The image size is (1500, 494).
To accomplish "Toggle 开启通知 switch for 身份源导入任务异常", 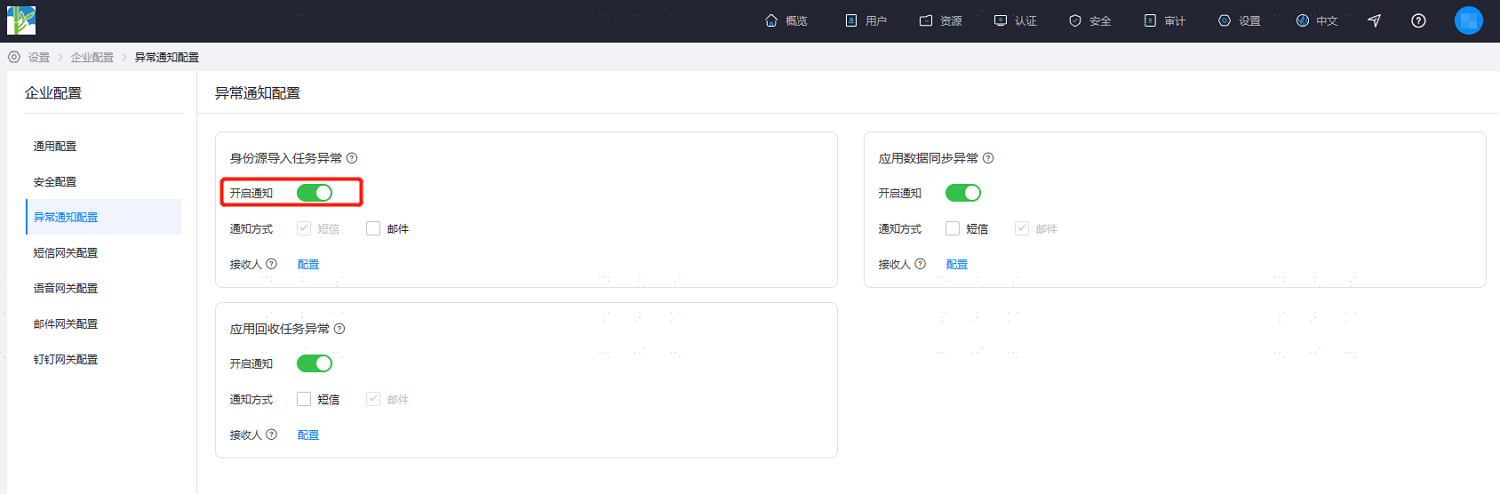I will click(x=314, y=193).
